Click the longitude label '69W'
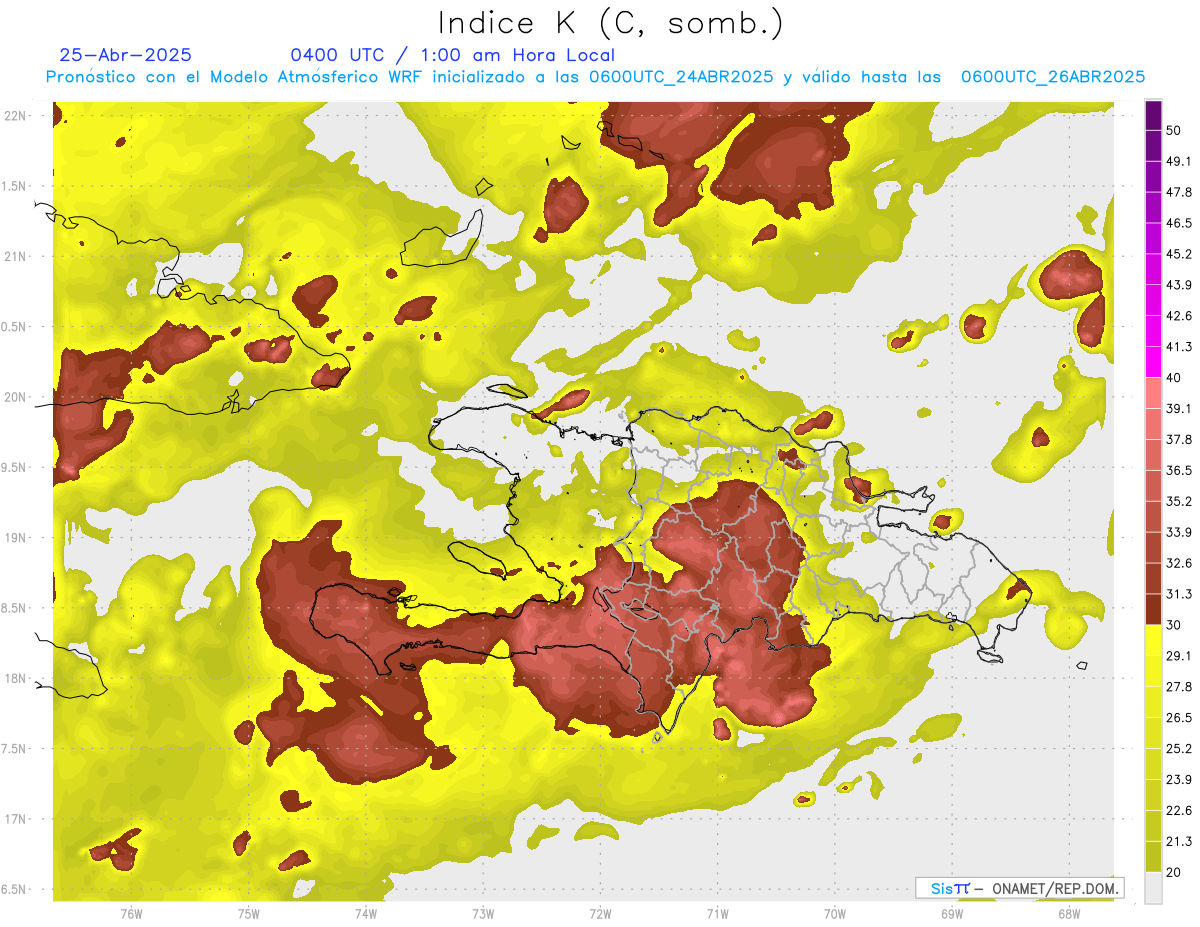The height and width of the screenshot is (927, 1200). click(x=952, y=914)
